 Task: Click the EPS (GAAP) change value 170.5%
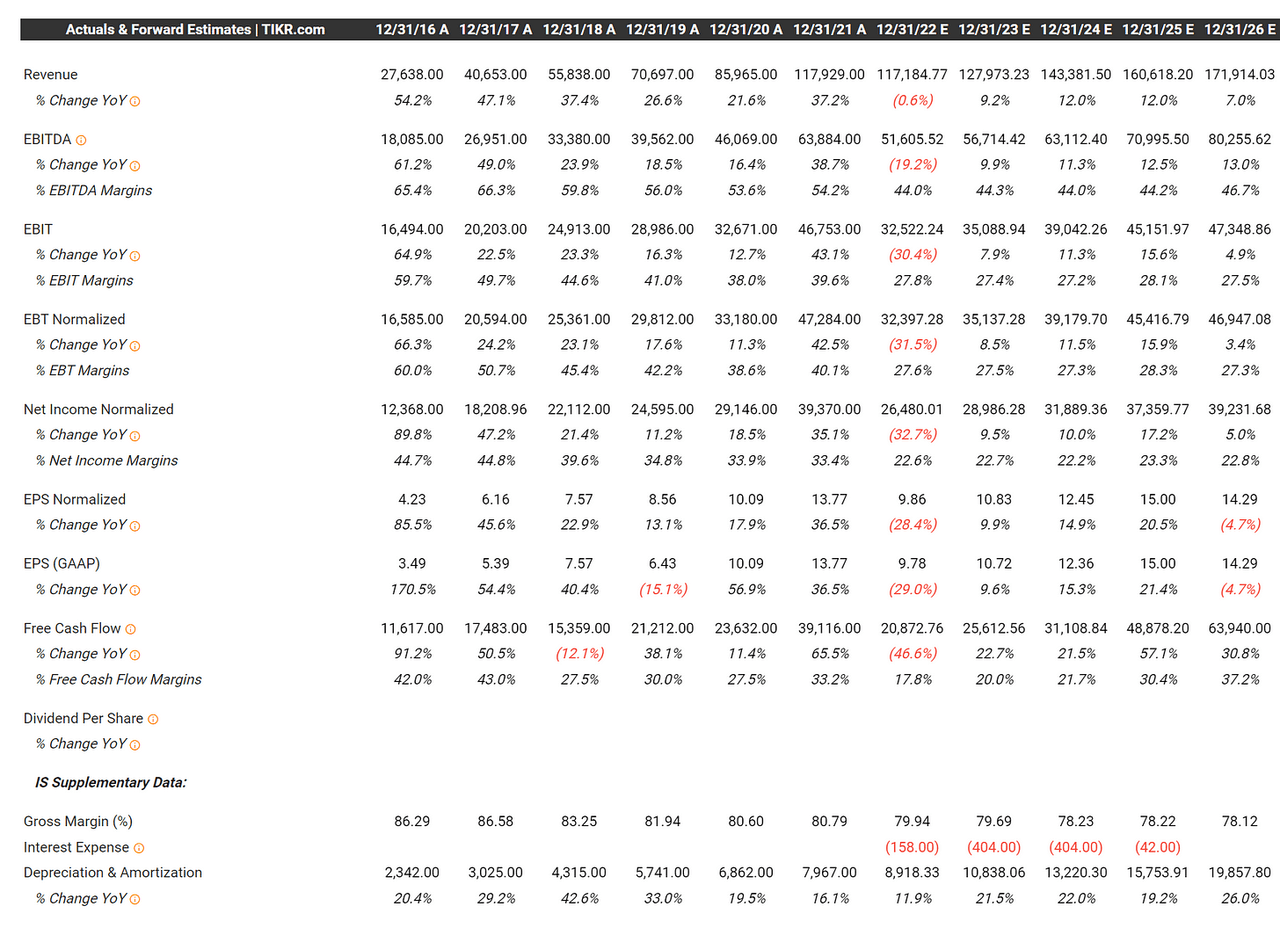412,590
